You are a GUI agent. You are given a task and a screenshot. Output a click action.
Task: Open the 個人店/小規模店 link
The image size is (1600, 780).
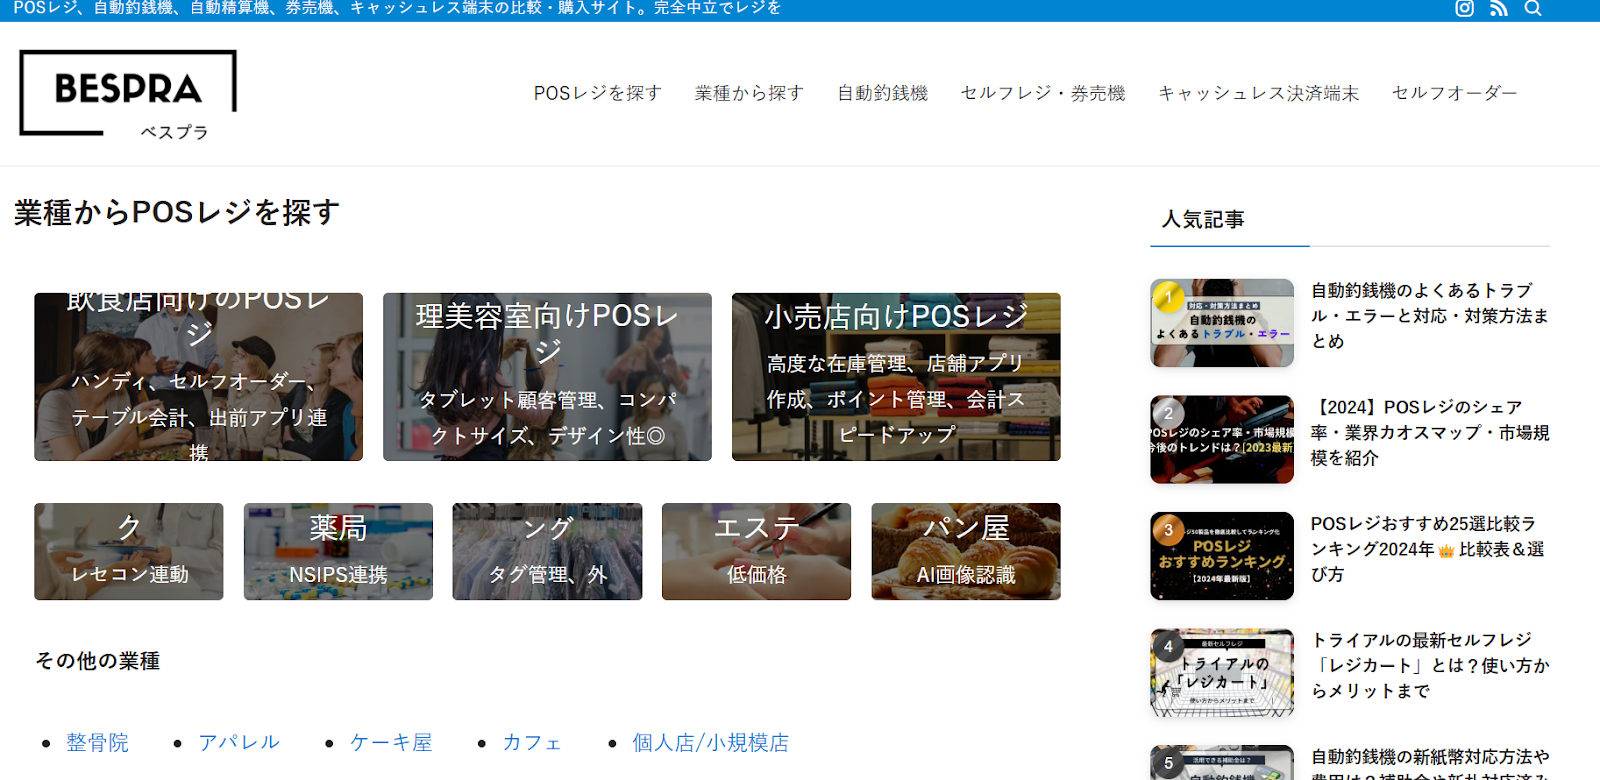coord(710,743)
